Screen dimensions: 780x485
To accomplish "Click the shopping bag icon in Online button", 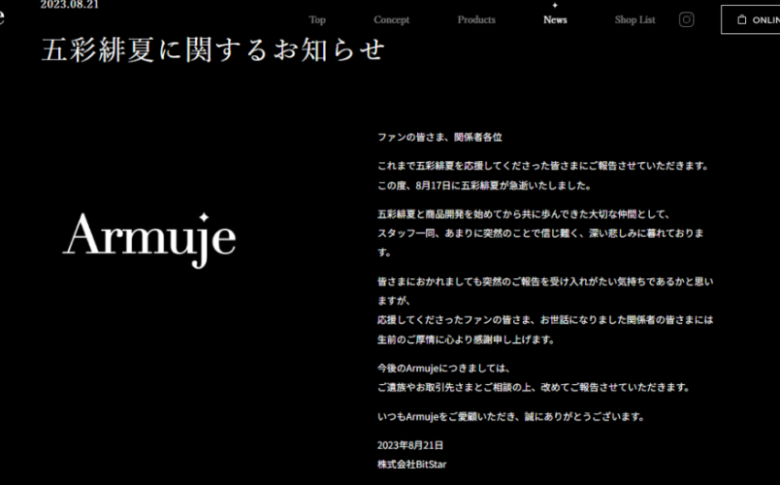I will (742, 19).
